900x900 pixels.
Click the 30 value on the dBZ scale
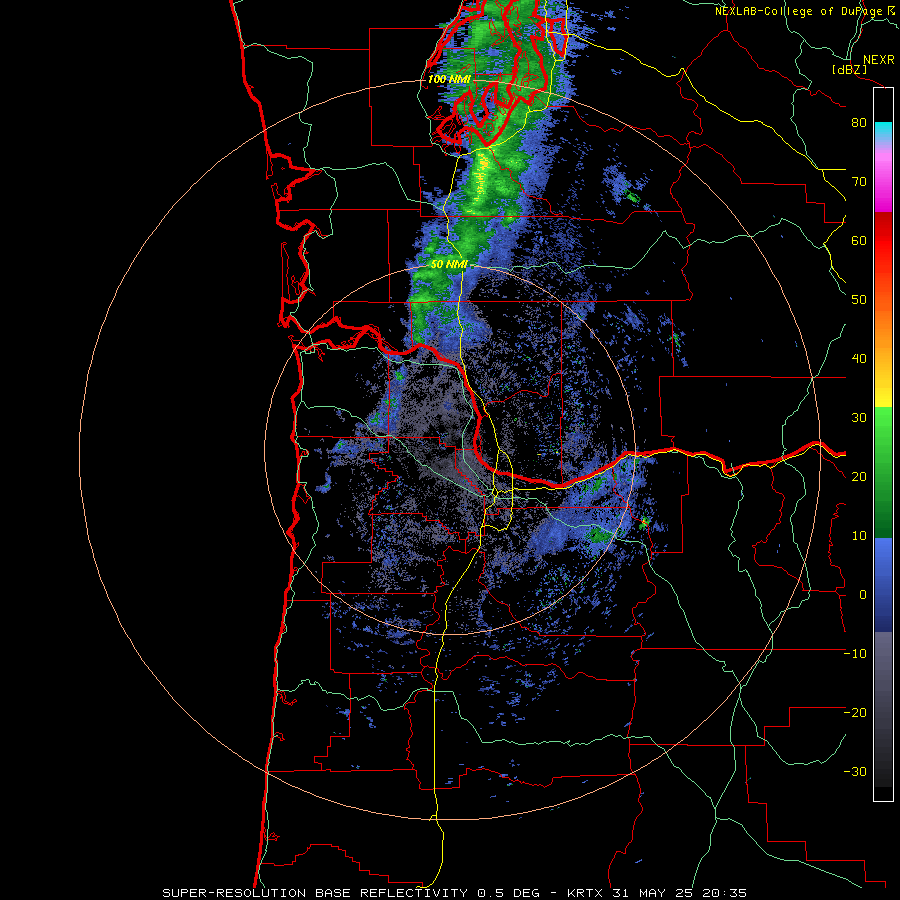[859, 418]
